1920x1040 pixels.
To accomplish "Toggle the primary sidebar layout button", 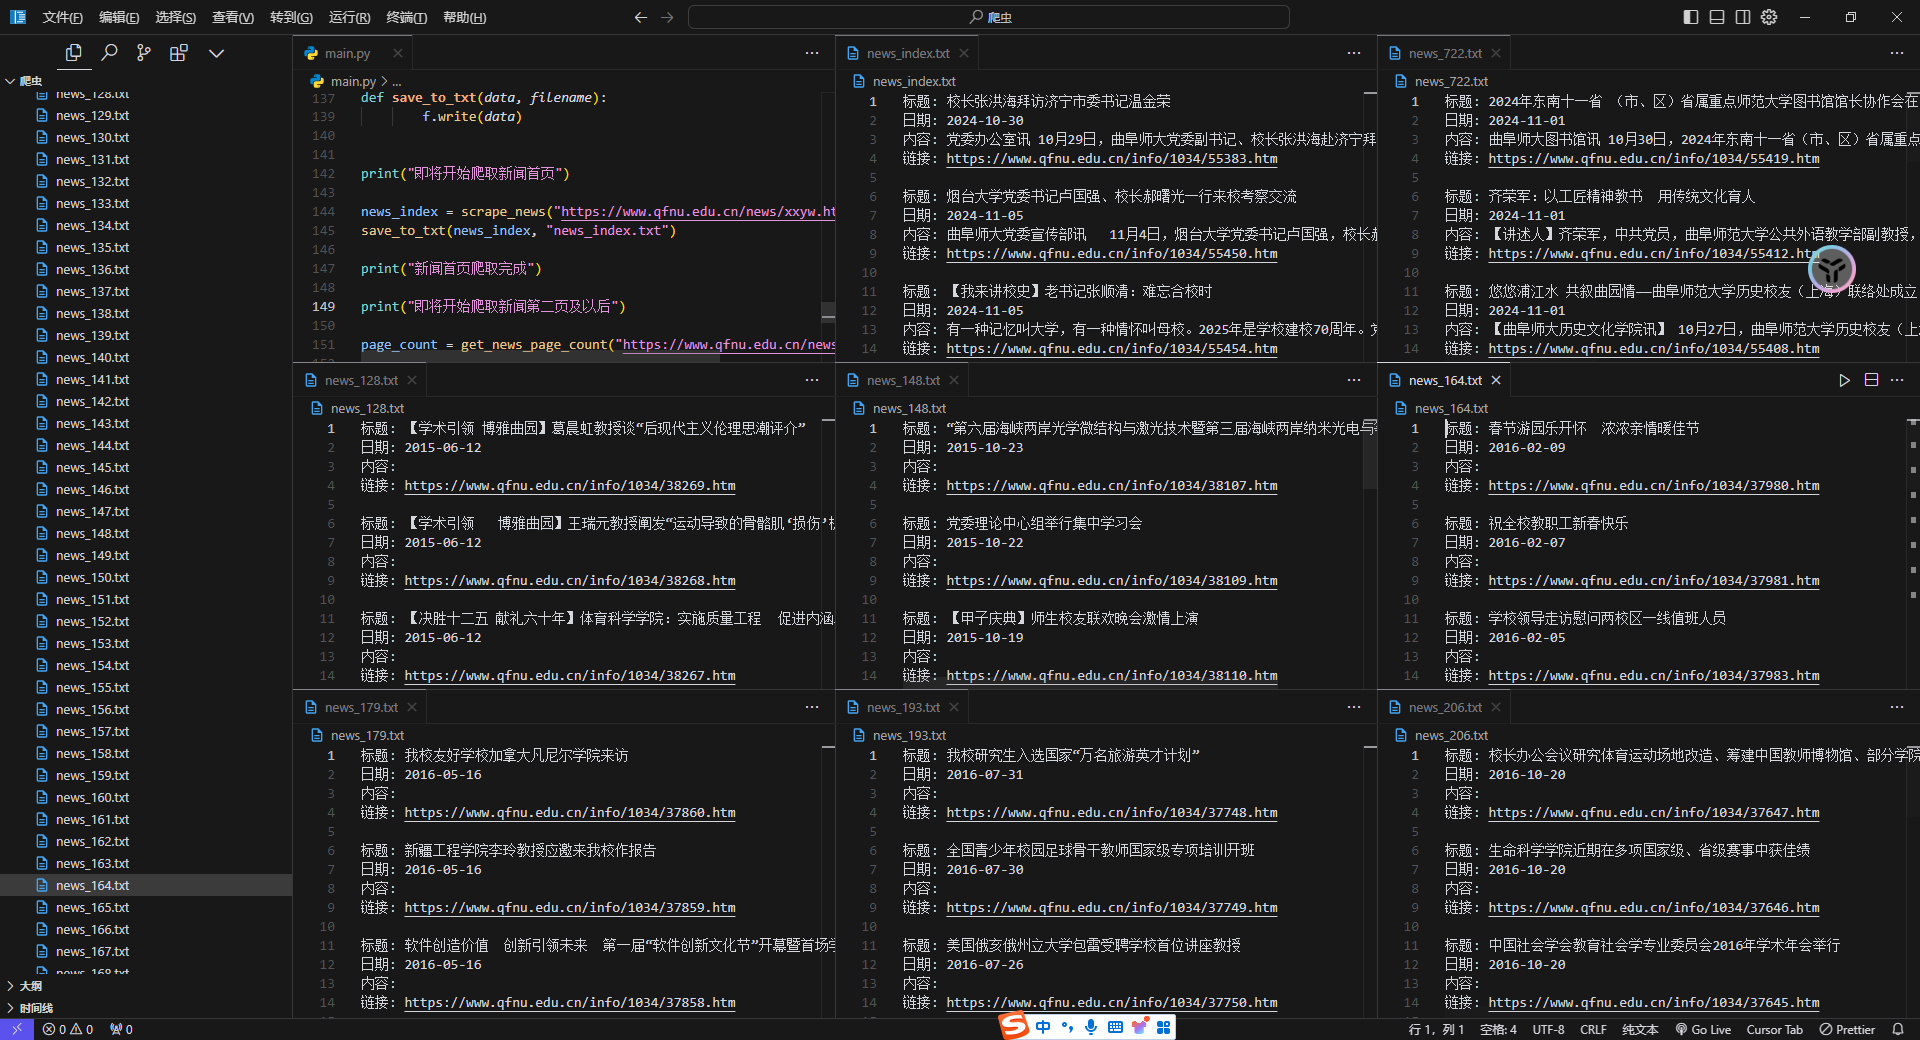I will coord(1691,17).
